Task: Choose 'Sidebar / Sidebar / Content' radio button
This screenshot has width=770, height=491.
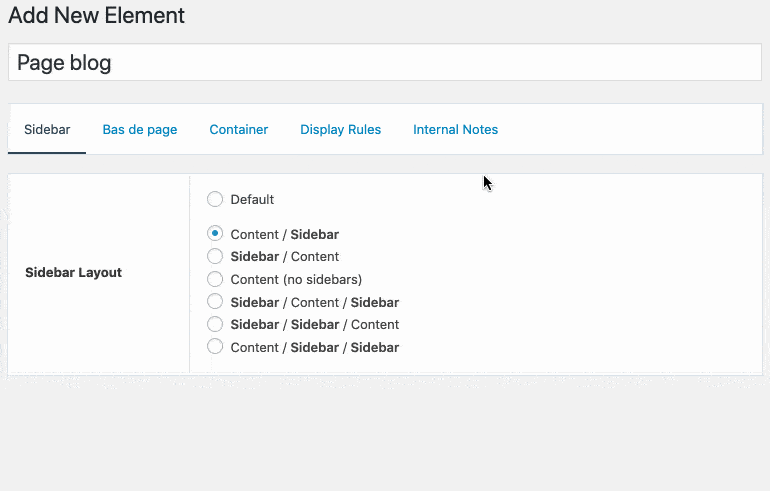Action: pyautogui.click(x=215, y=324)
